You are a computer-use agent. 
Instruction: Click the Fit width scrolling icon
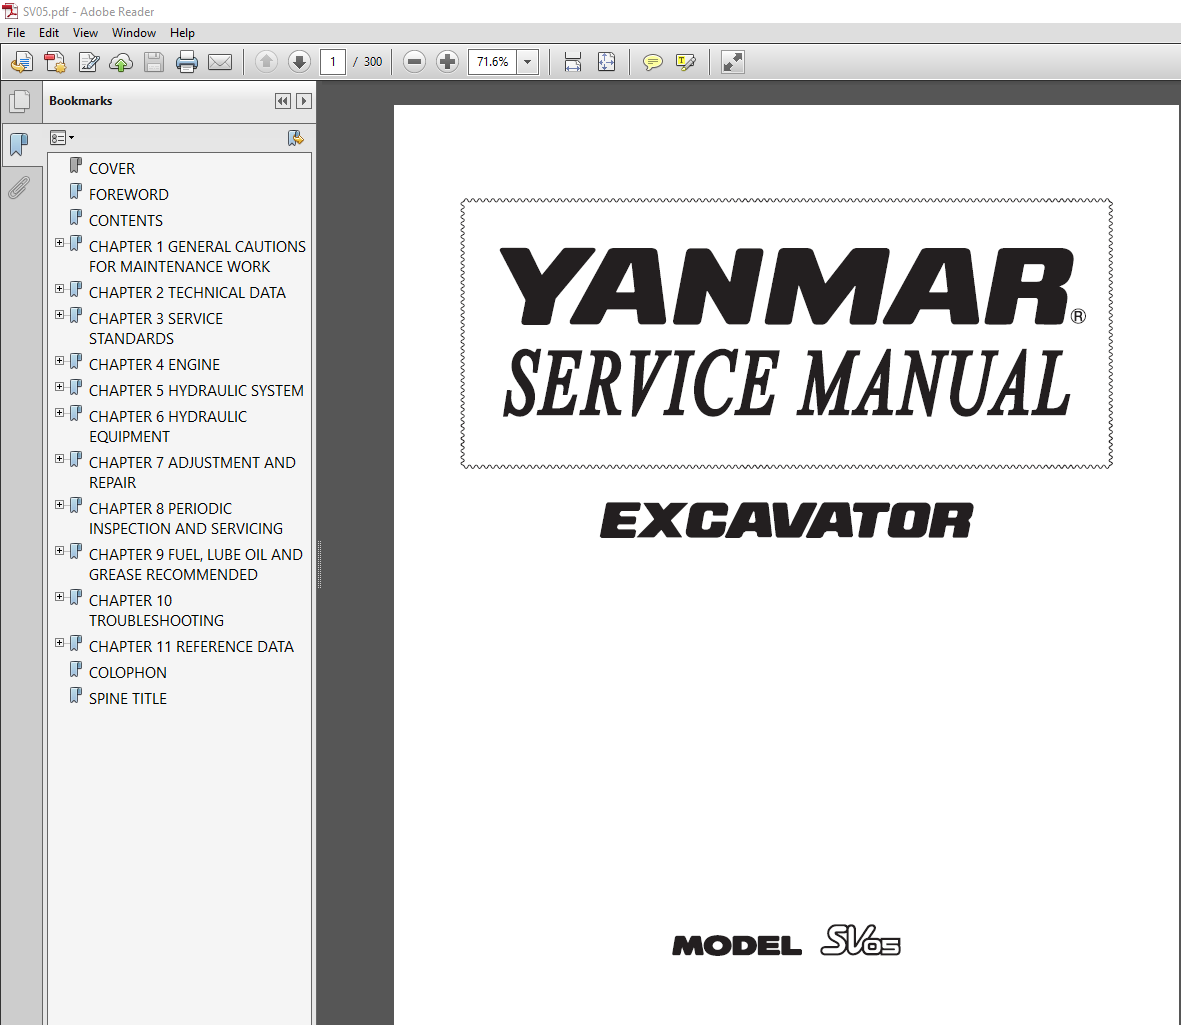(x=572, y=62)
